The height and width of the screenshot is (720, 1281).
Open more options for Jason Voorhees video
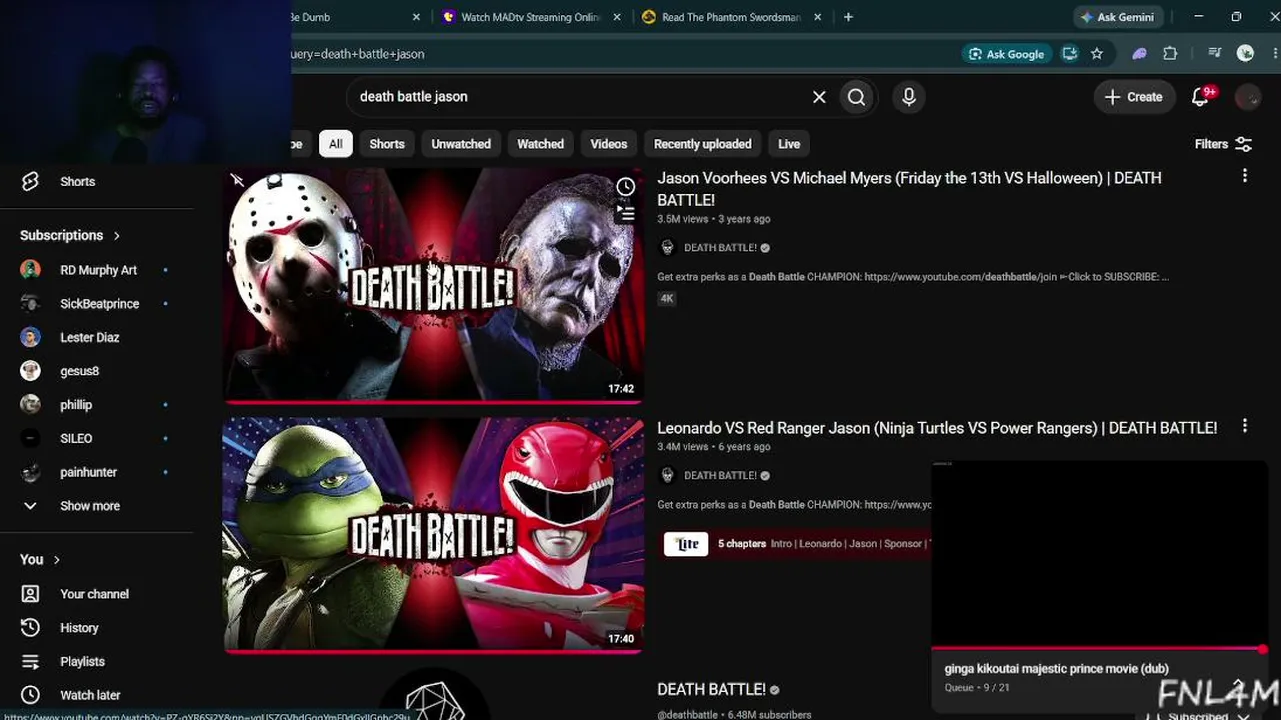(x=1245, y=176)
